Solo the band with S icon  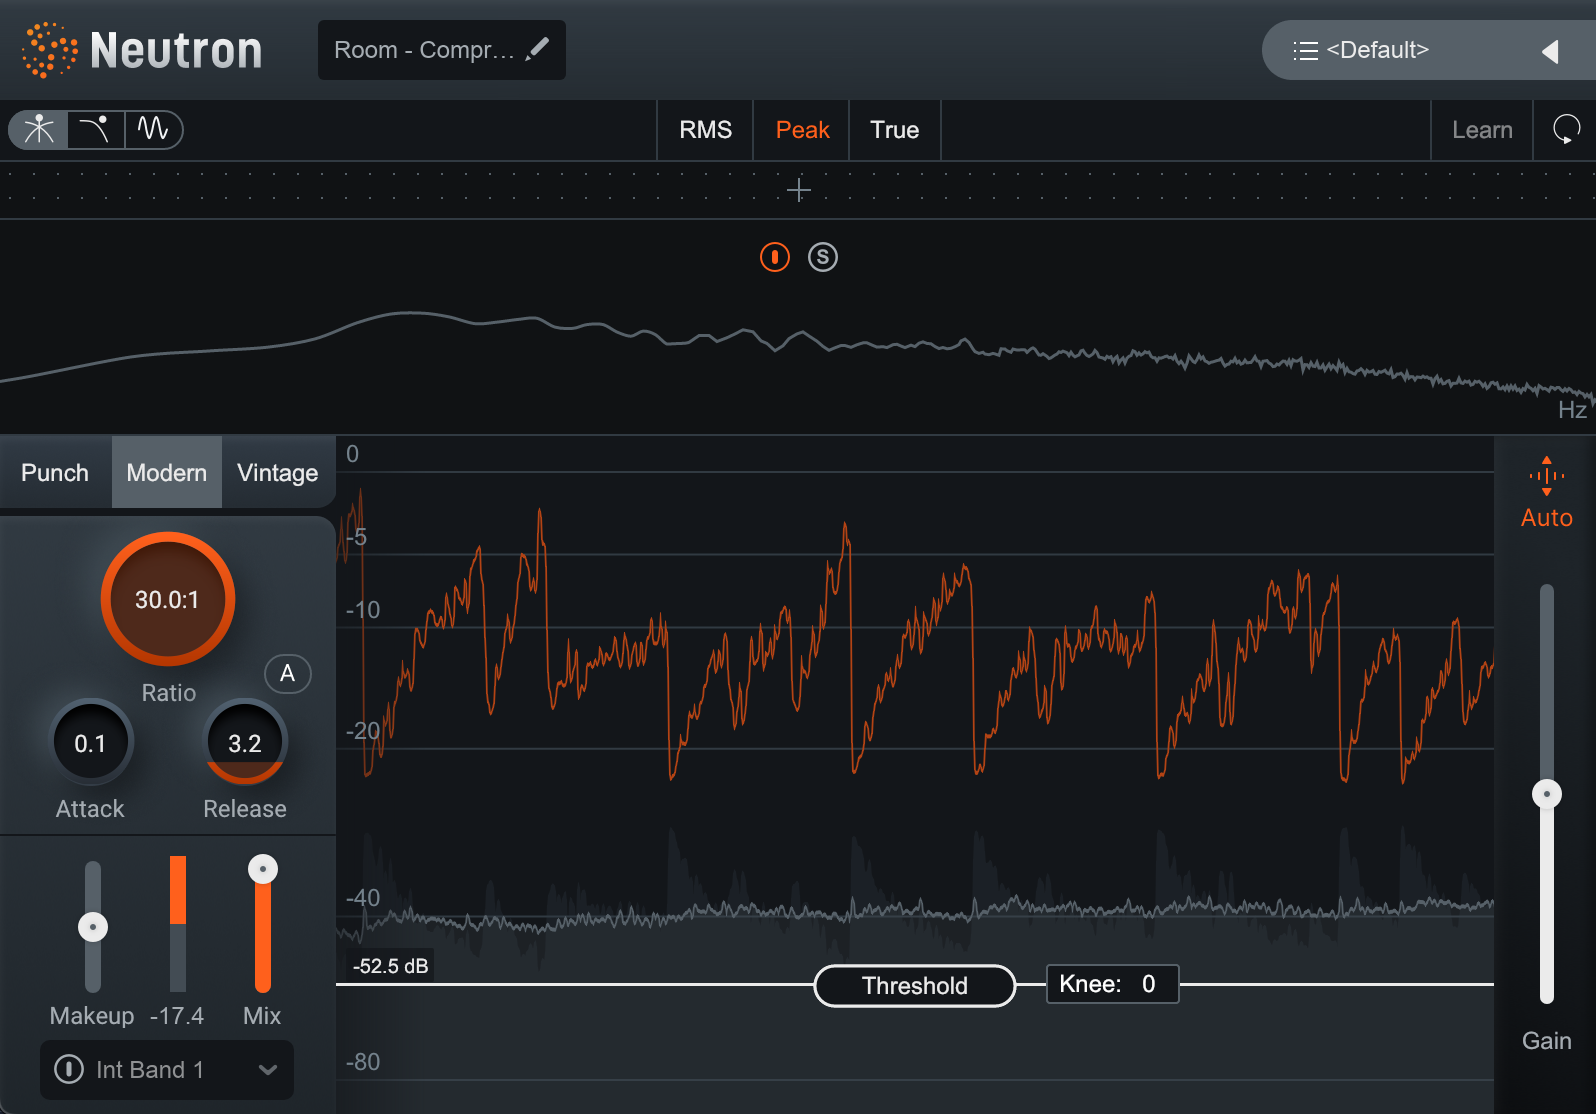tap(823, 257)
